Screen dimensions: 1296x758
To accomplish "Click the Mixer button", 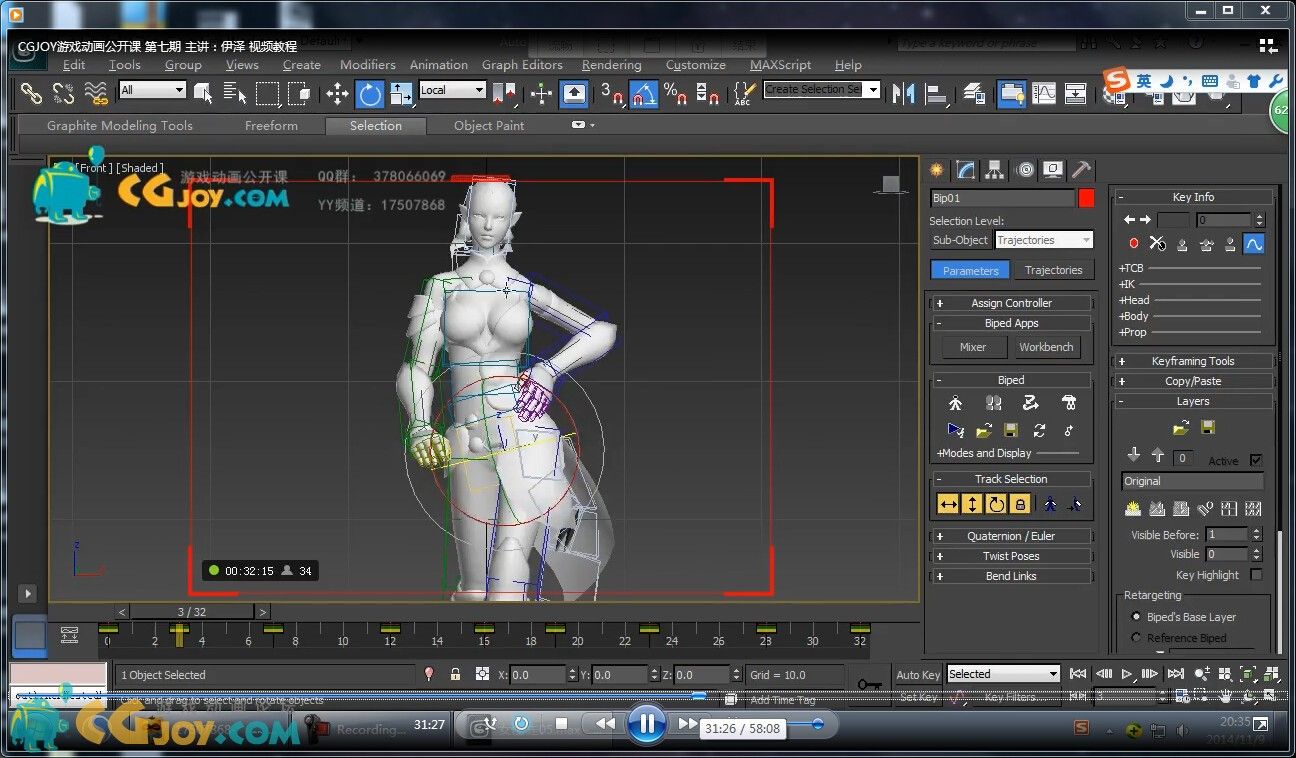I will pyautogui.click(x=973, y=347).
